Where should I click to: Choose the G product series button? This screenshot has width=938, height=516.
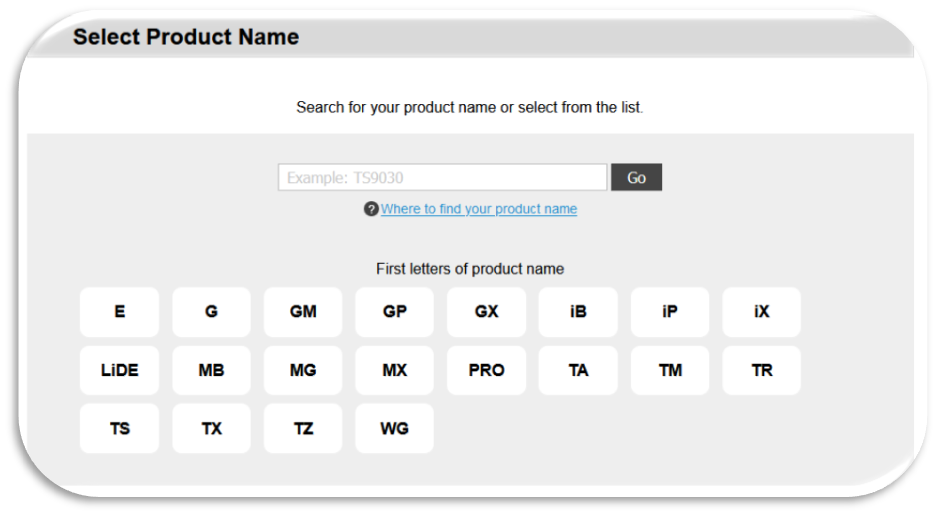(211, 312)
